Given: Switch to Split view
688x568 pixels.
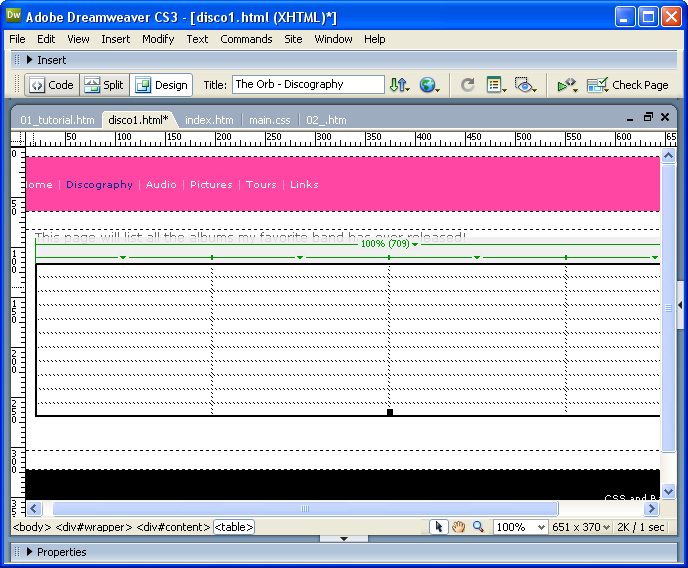Looking at the screenshot, I should click(x=104, y=85).
